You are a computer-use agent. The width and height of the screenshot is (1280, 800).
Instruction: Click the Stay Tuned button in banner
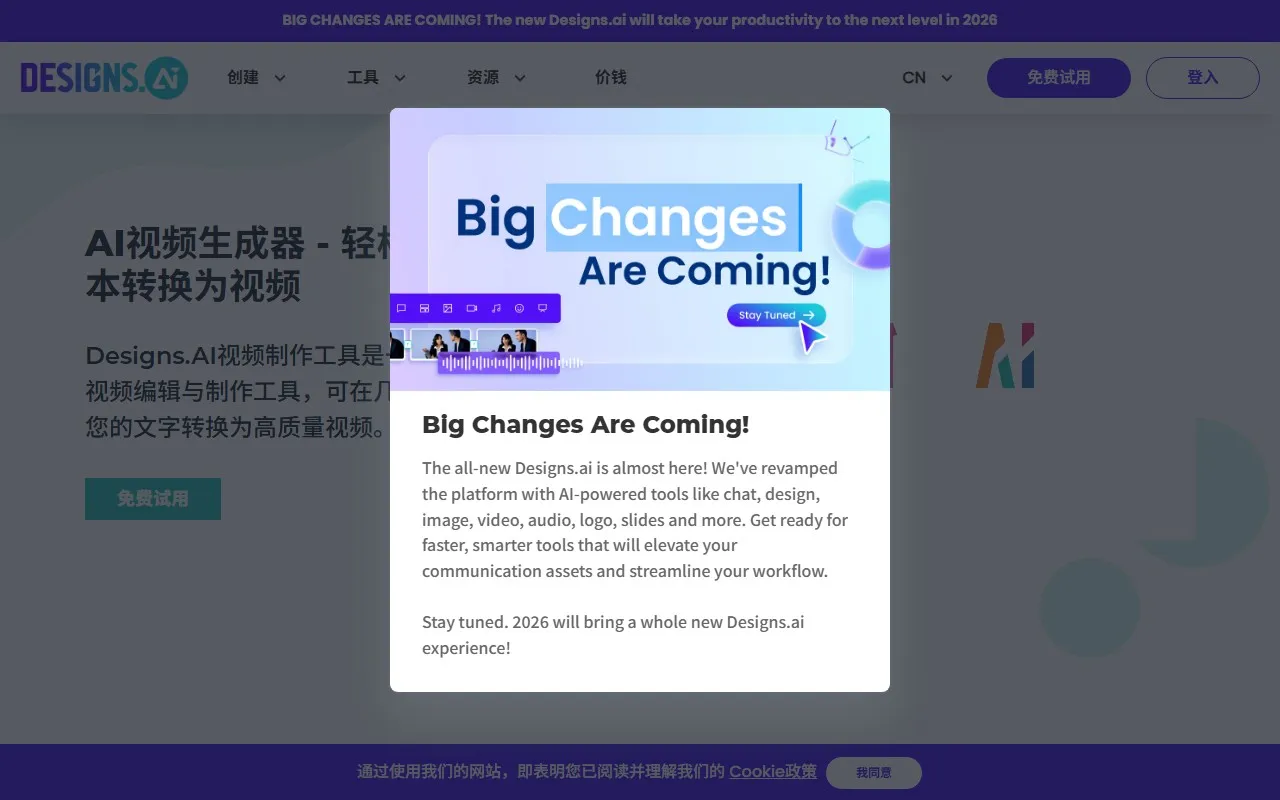coord(775,315)
